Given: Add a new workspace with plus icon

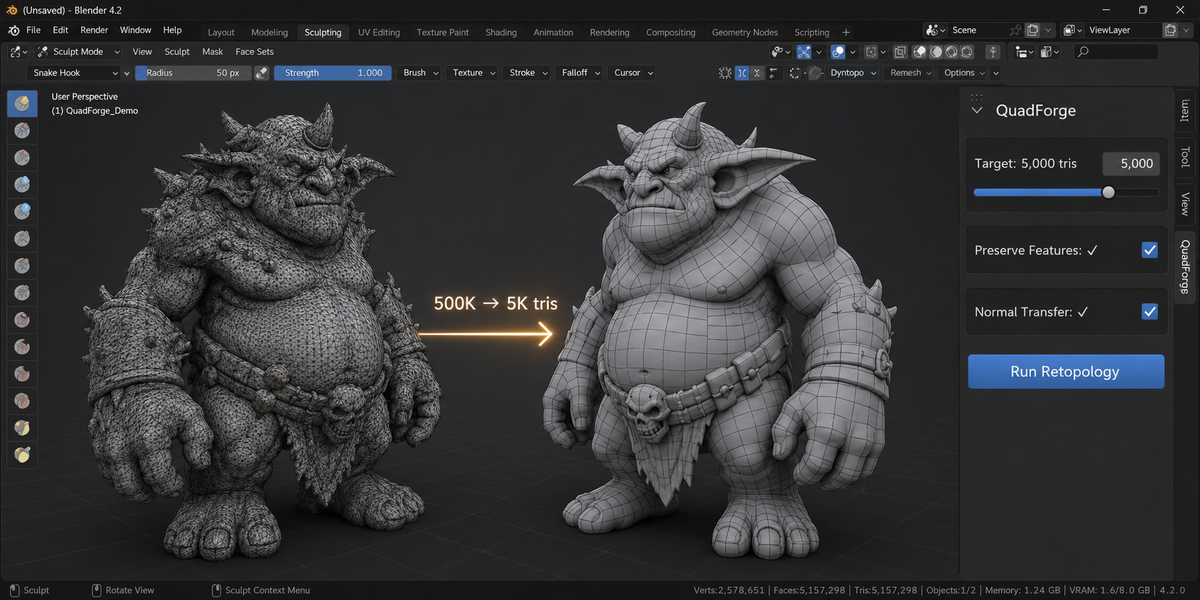Looking at the screenshot, I should tap(846, 32).
